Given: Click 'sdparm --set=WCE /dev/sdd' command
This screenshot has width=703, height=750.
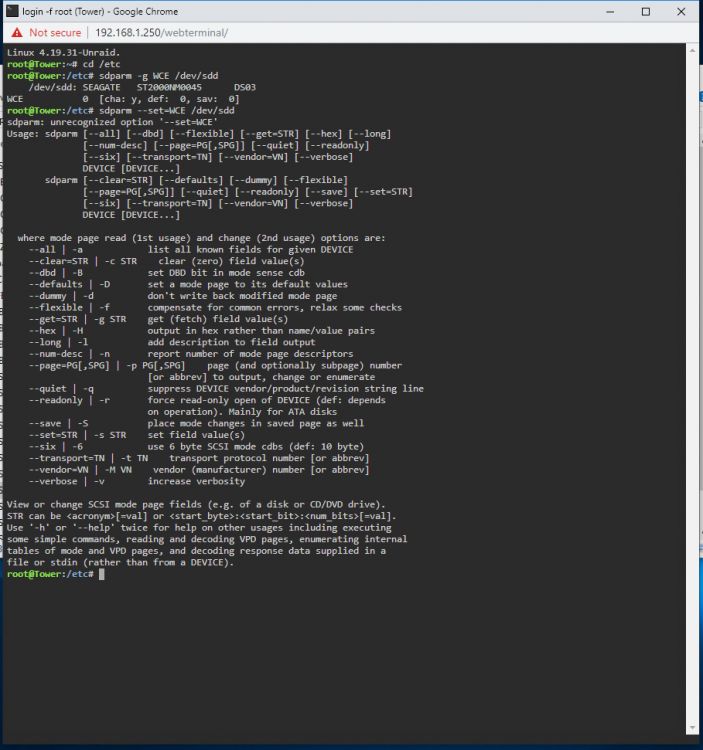Looking at the screenshot, I should (x=166, y=110).
